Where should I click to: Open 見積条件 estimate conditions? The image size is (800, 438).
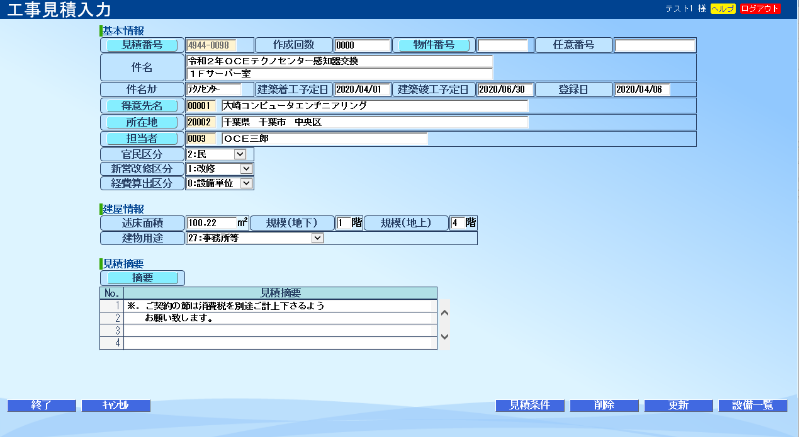[x=530, y=406]
